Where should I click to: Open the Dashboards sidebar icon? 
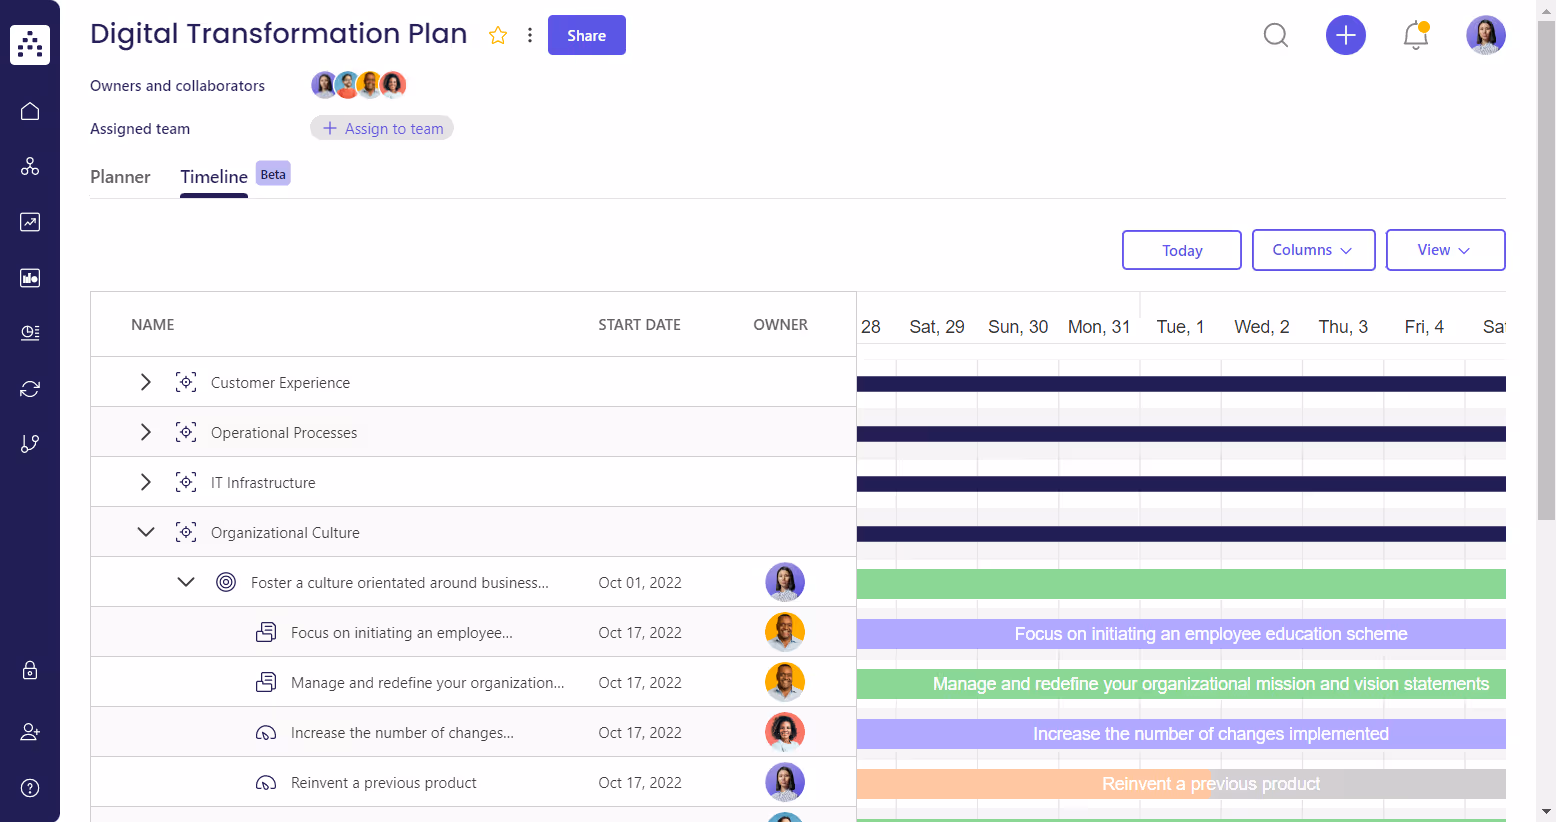tap(29, 278)
